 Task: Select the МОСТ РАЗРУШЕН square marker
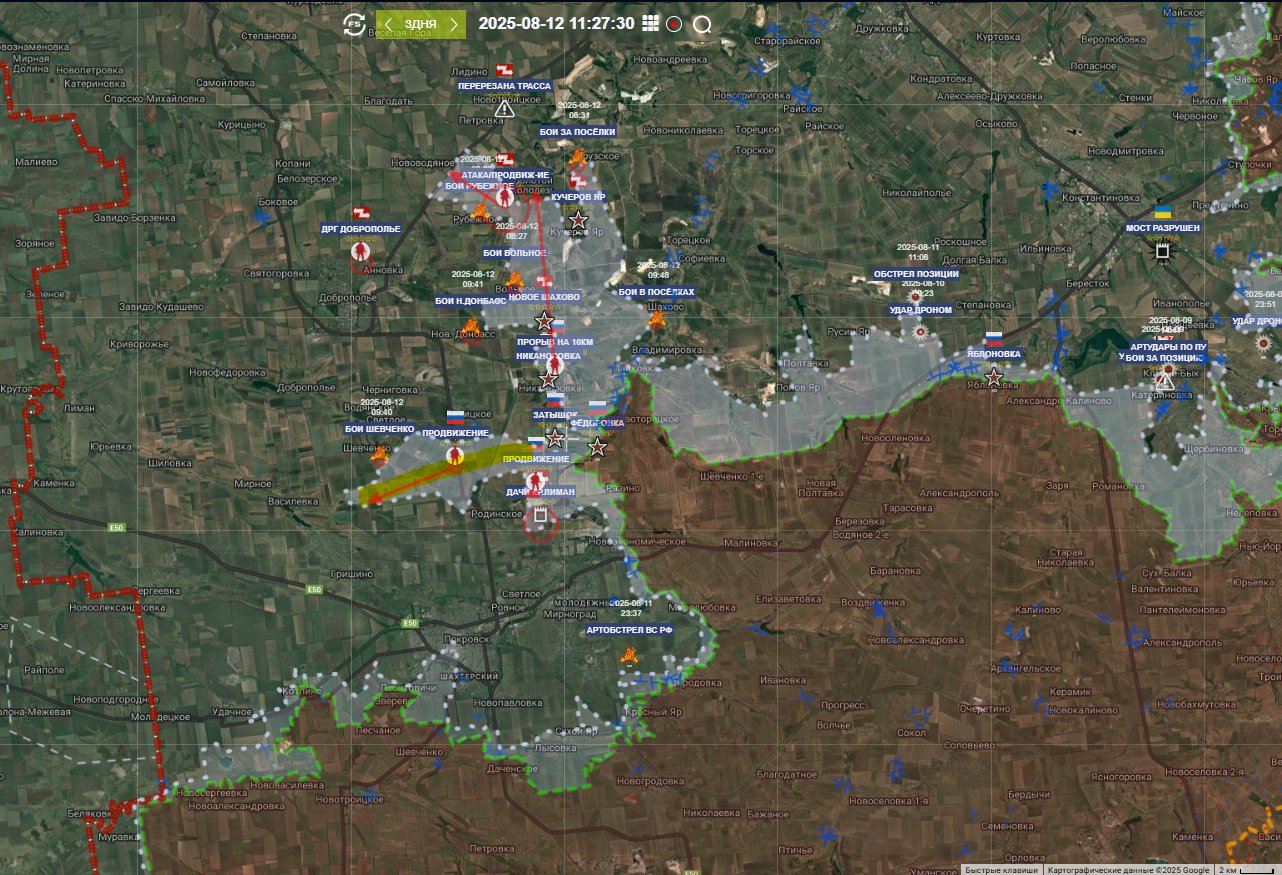click(1162, 252)
